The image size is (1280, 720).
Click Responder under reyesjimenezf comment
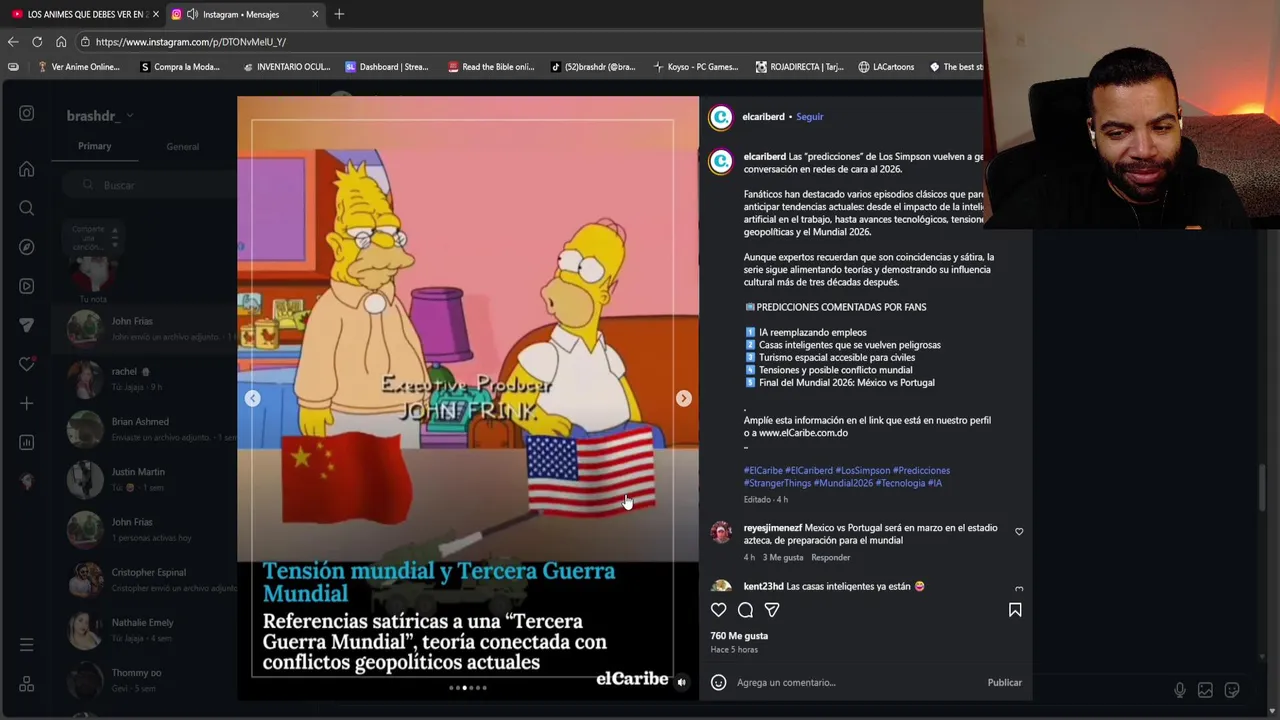coord(831,557)
